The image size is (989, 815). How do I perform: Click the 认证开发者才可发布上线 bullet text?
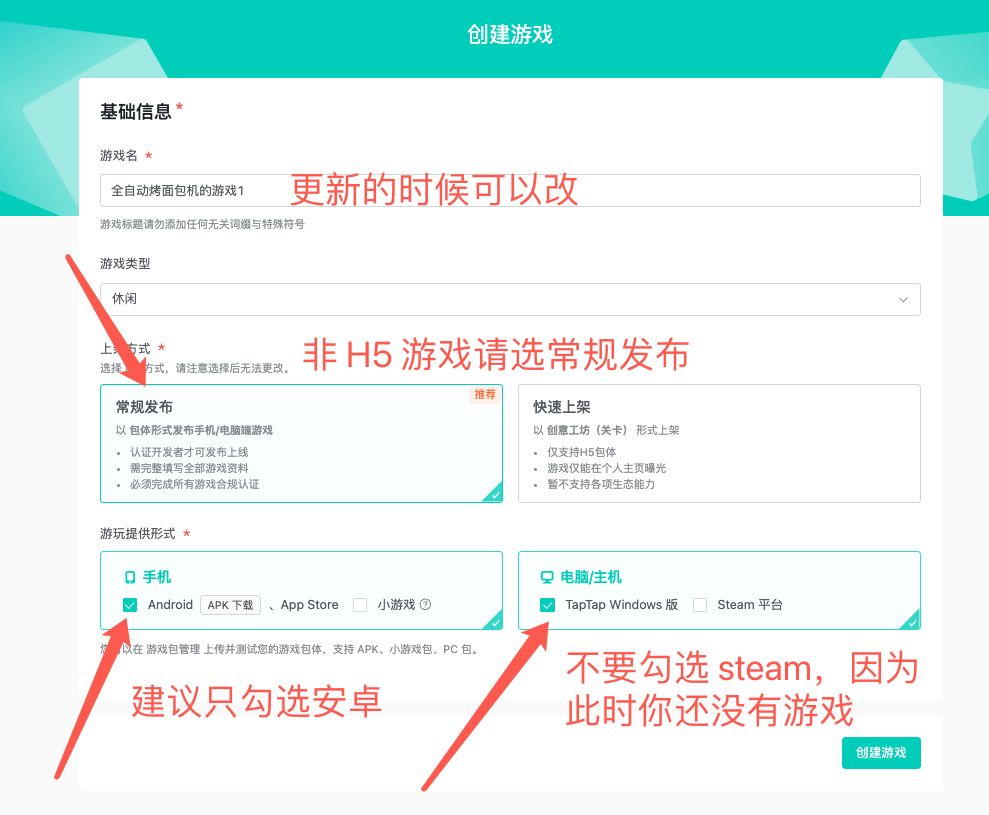click(x=189, y=452)
